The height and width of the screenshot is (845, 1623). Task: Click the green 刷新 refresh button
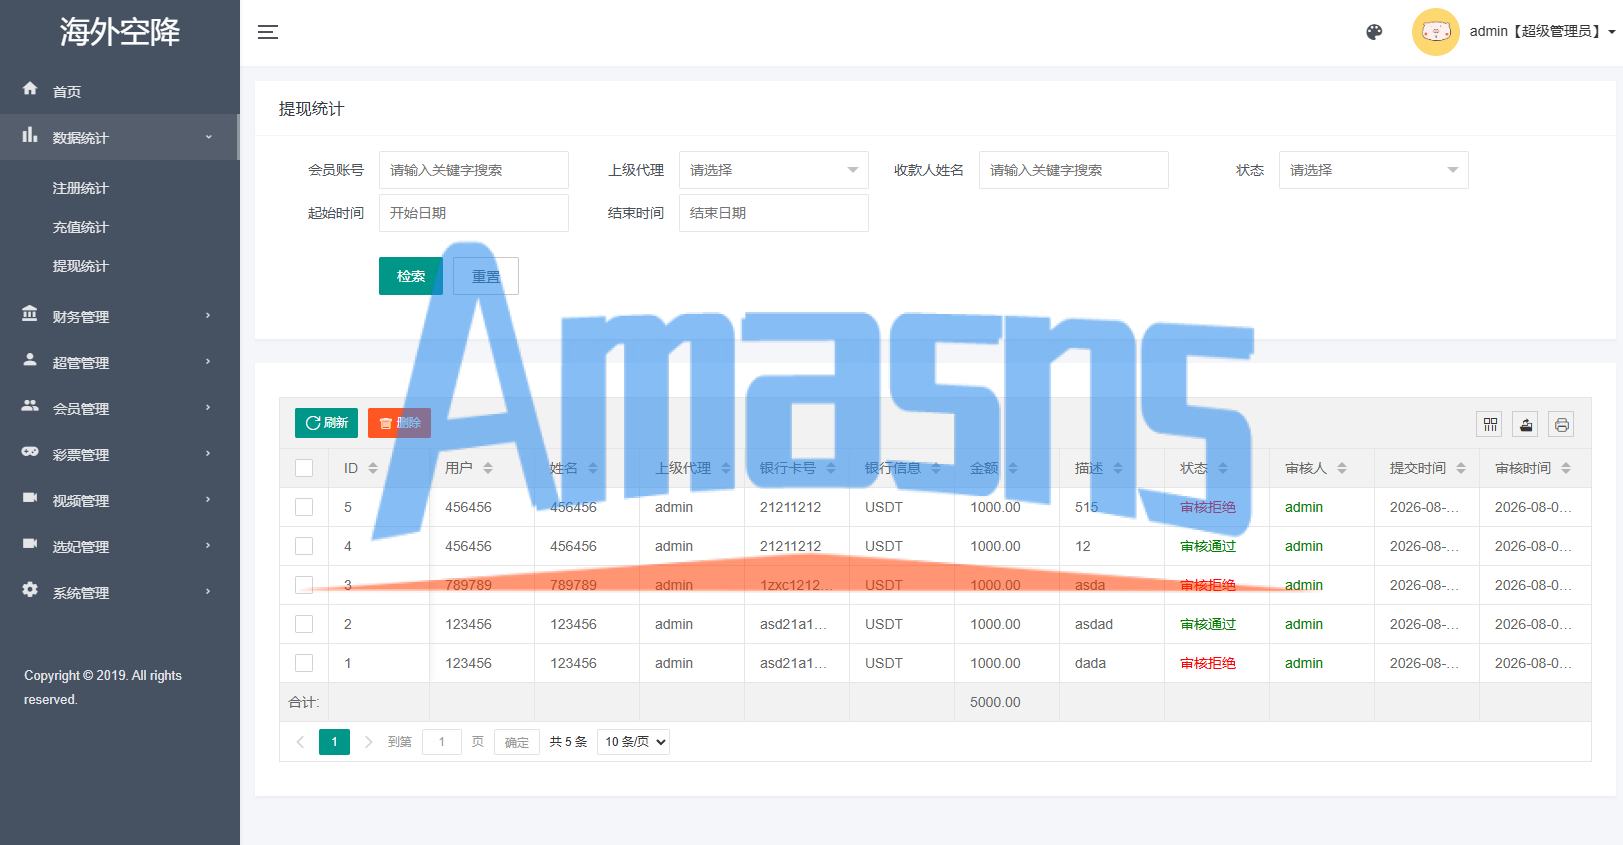pos(326,423)
